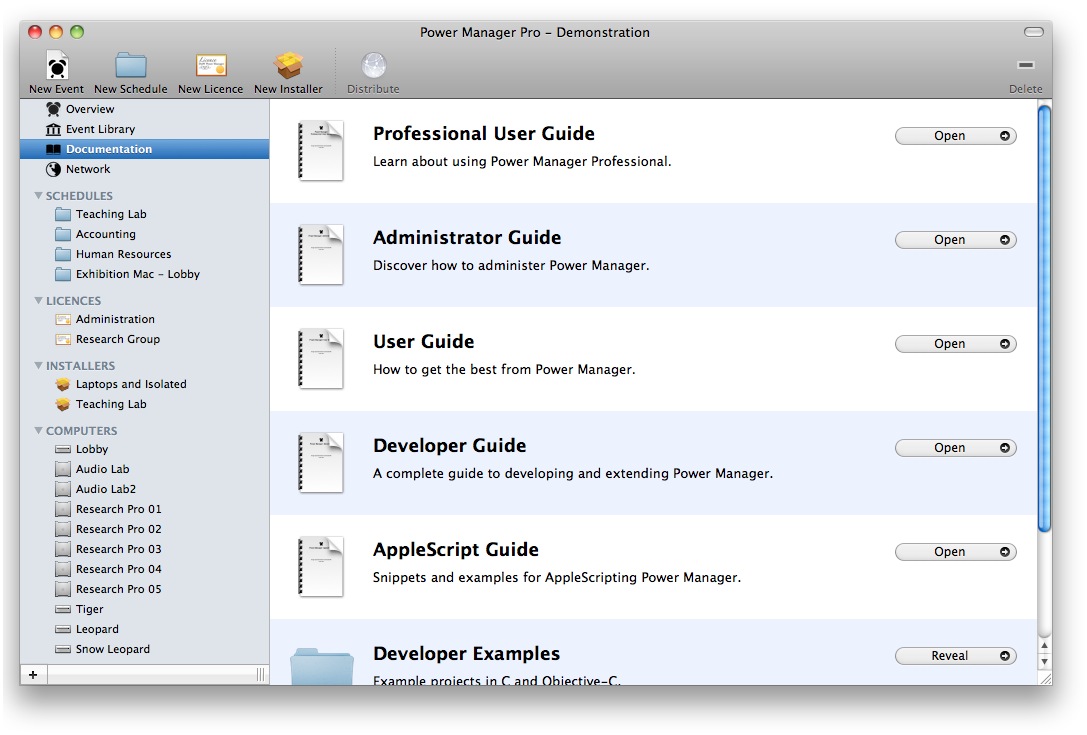Click the Professional User Guide document thumbnail

(x=320, y=150)
